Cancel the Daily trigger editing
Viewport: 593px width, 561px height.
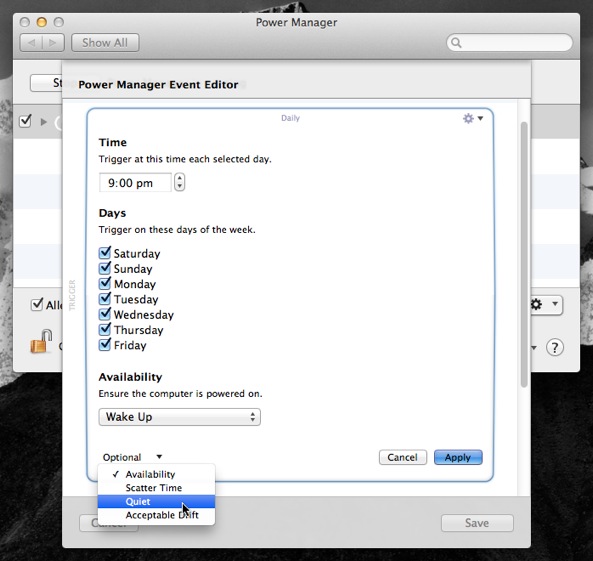point(402,457)
